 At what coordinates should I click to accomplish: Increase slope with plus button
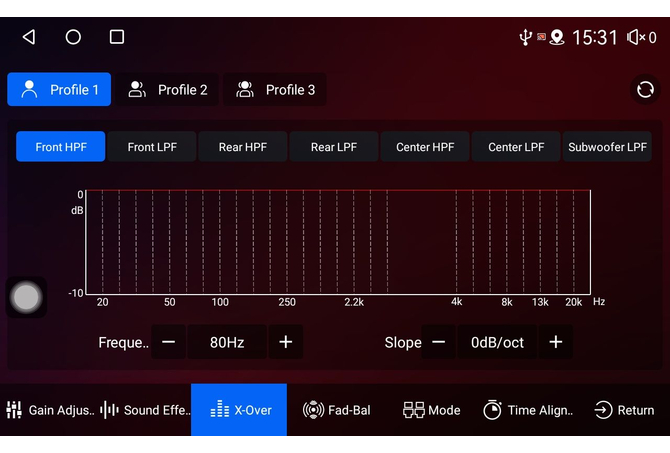click(x=556, y=342)
